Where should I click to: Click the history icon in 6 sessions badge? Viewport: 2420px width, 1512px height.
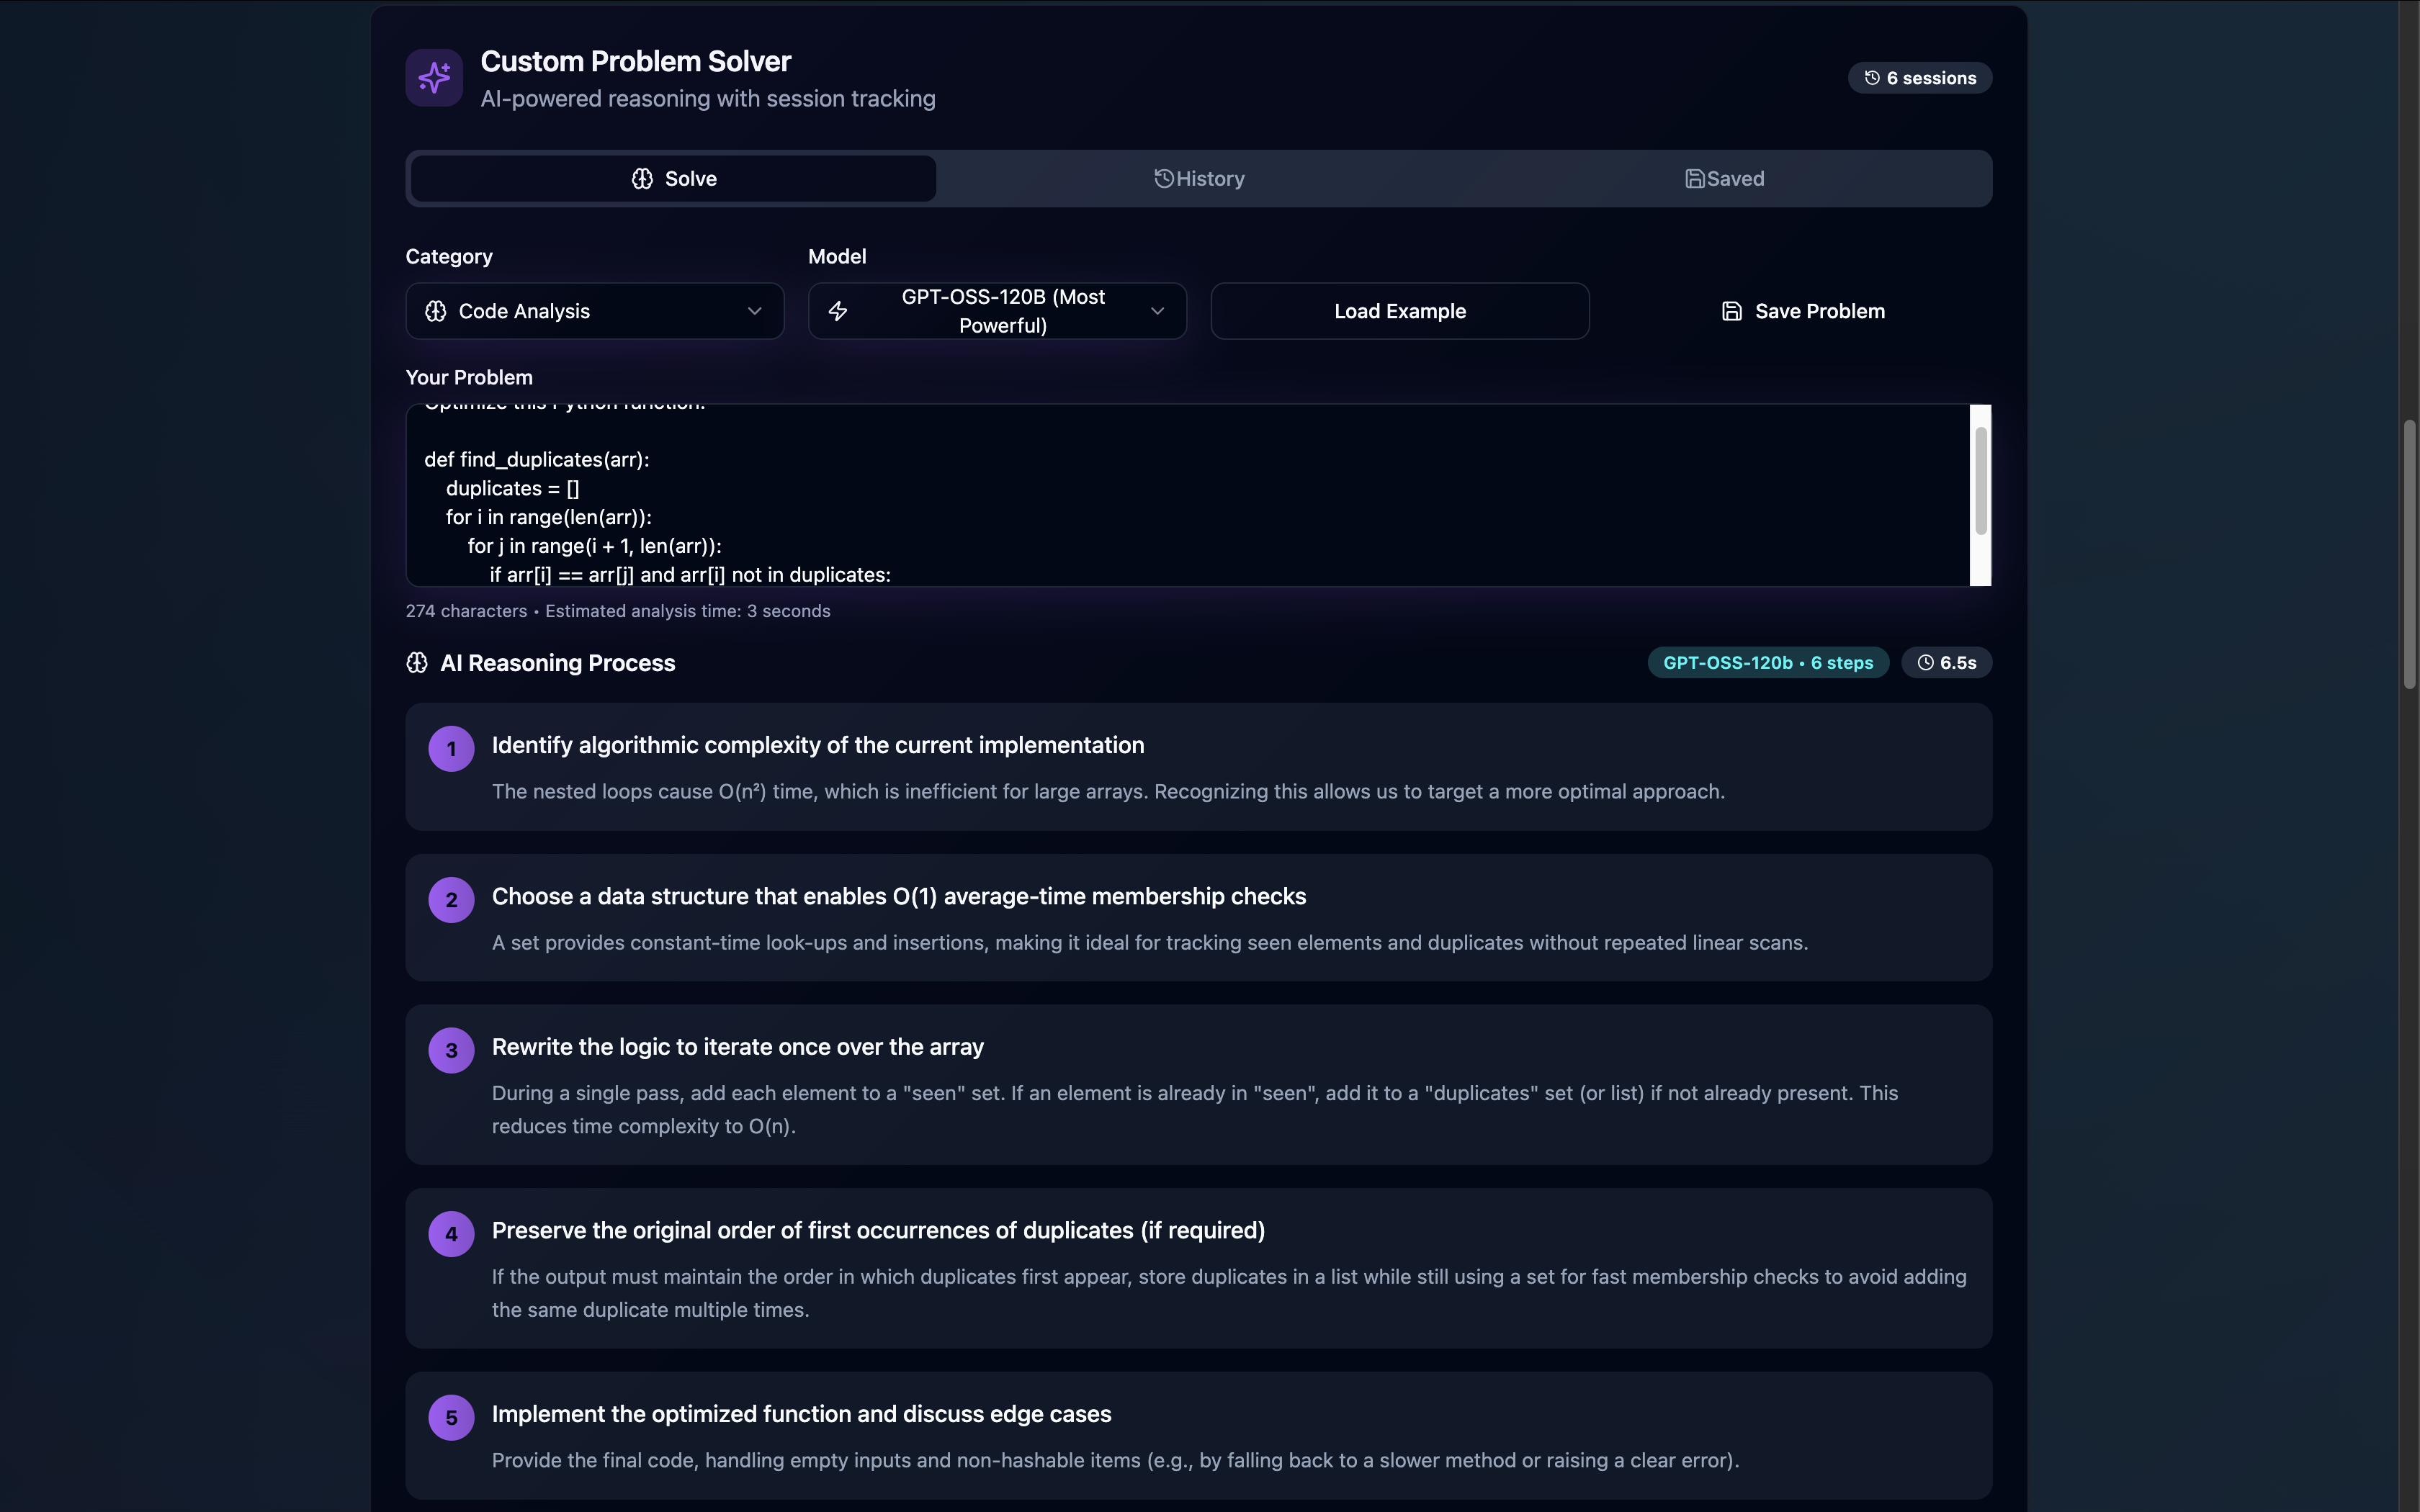point(1872,78)
